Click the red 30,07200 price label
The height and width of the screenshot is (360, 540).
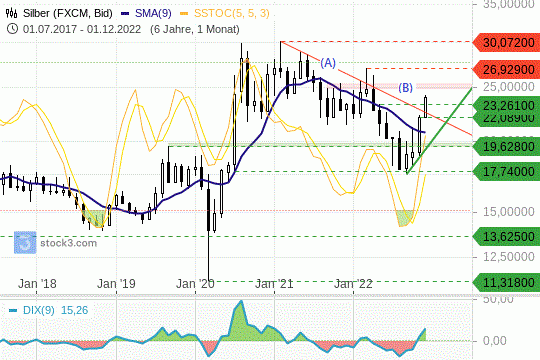[x=506, y=43]
